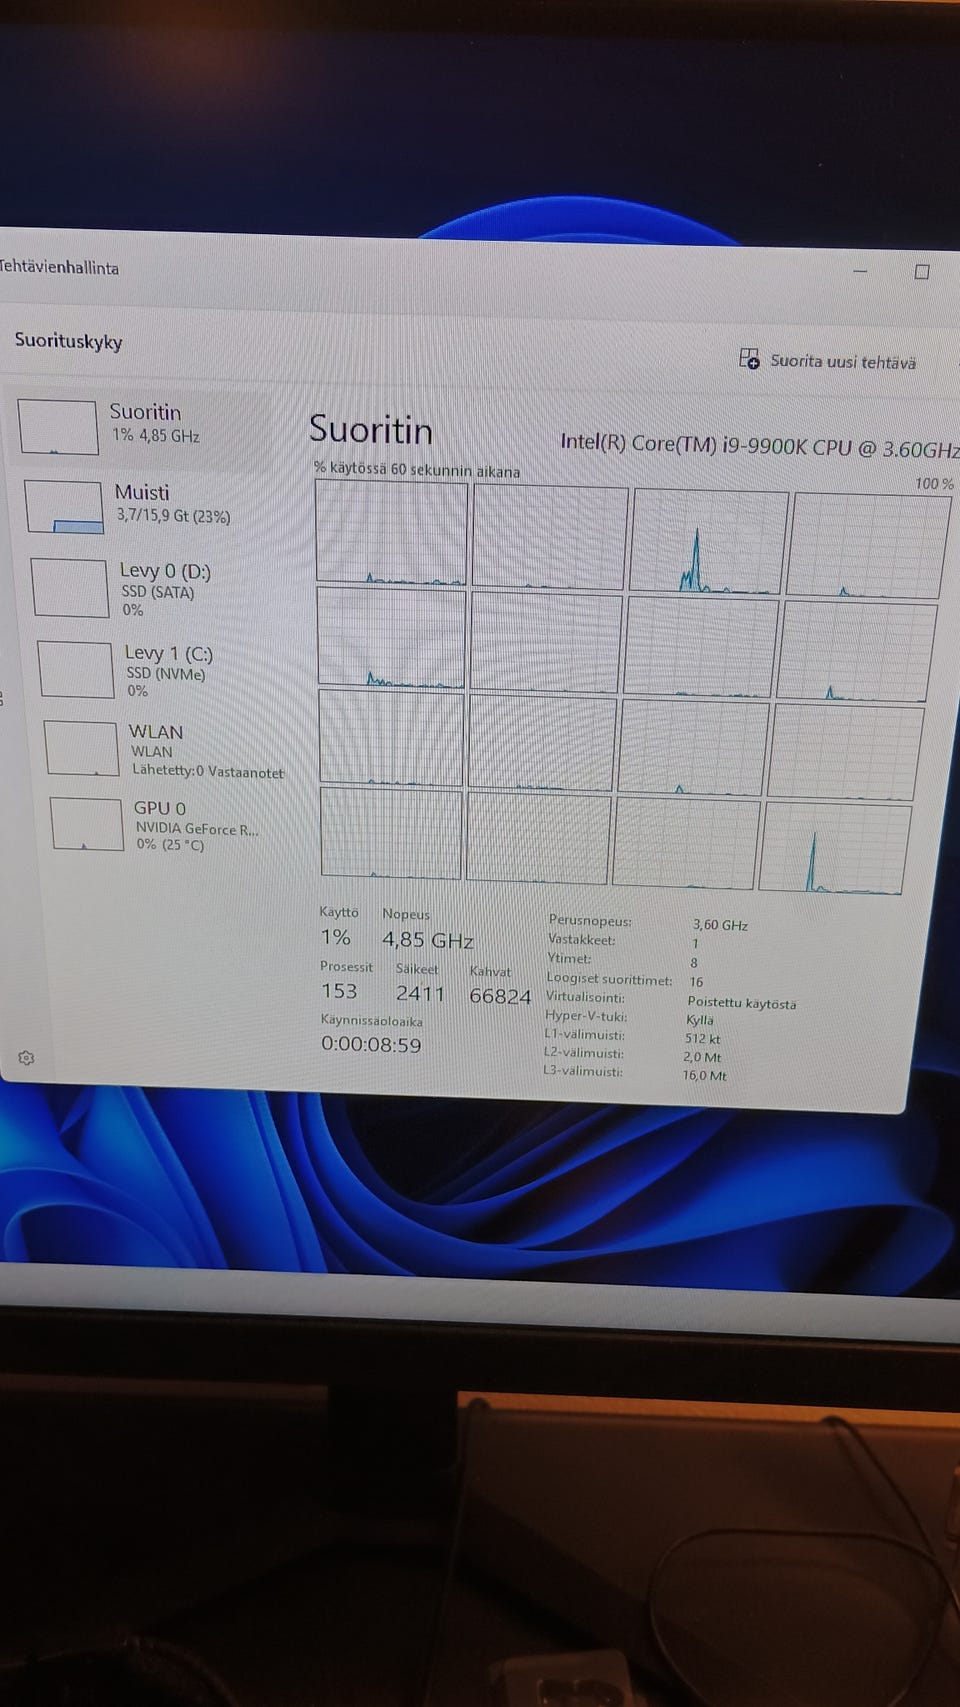Click the Suoritin graph panel heading
Viewport: 960px width, 1707px height.
(x=370, y=430)
